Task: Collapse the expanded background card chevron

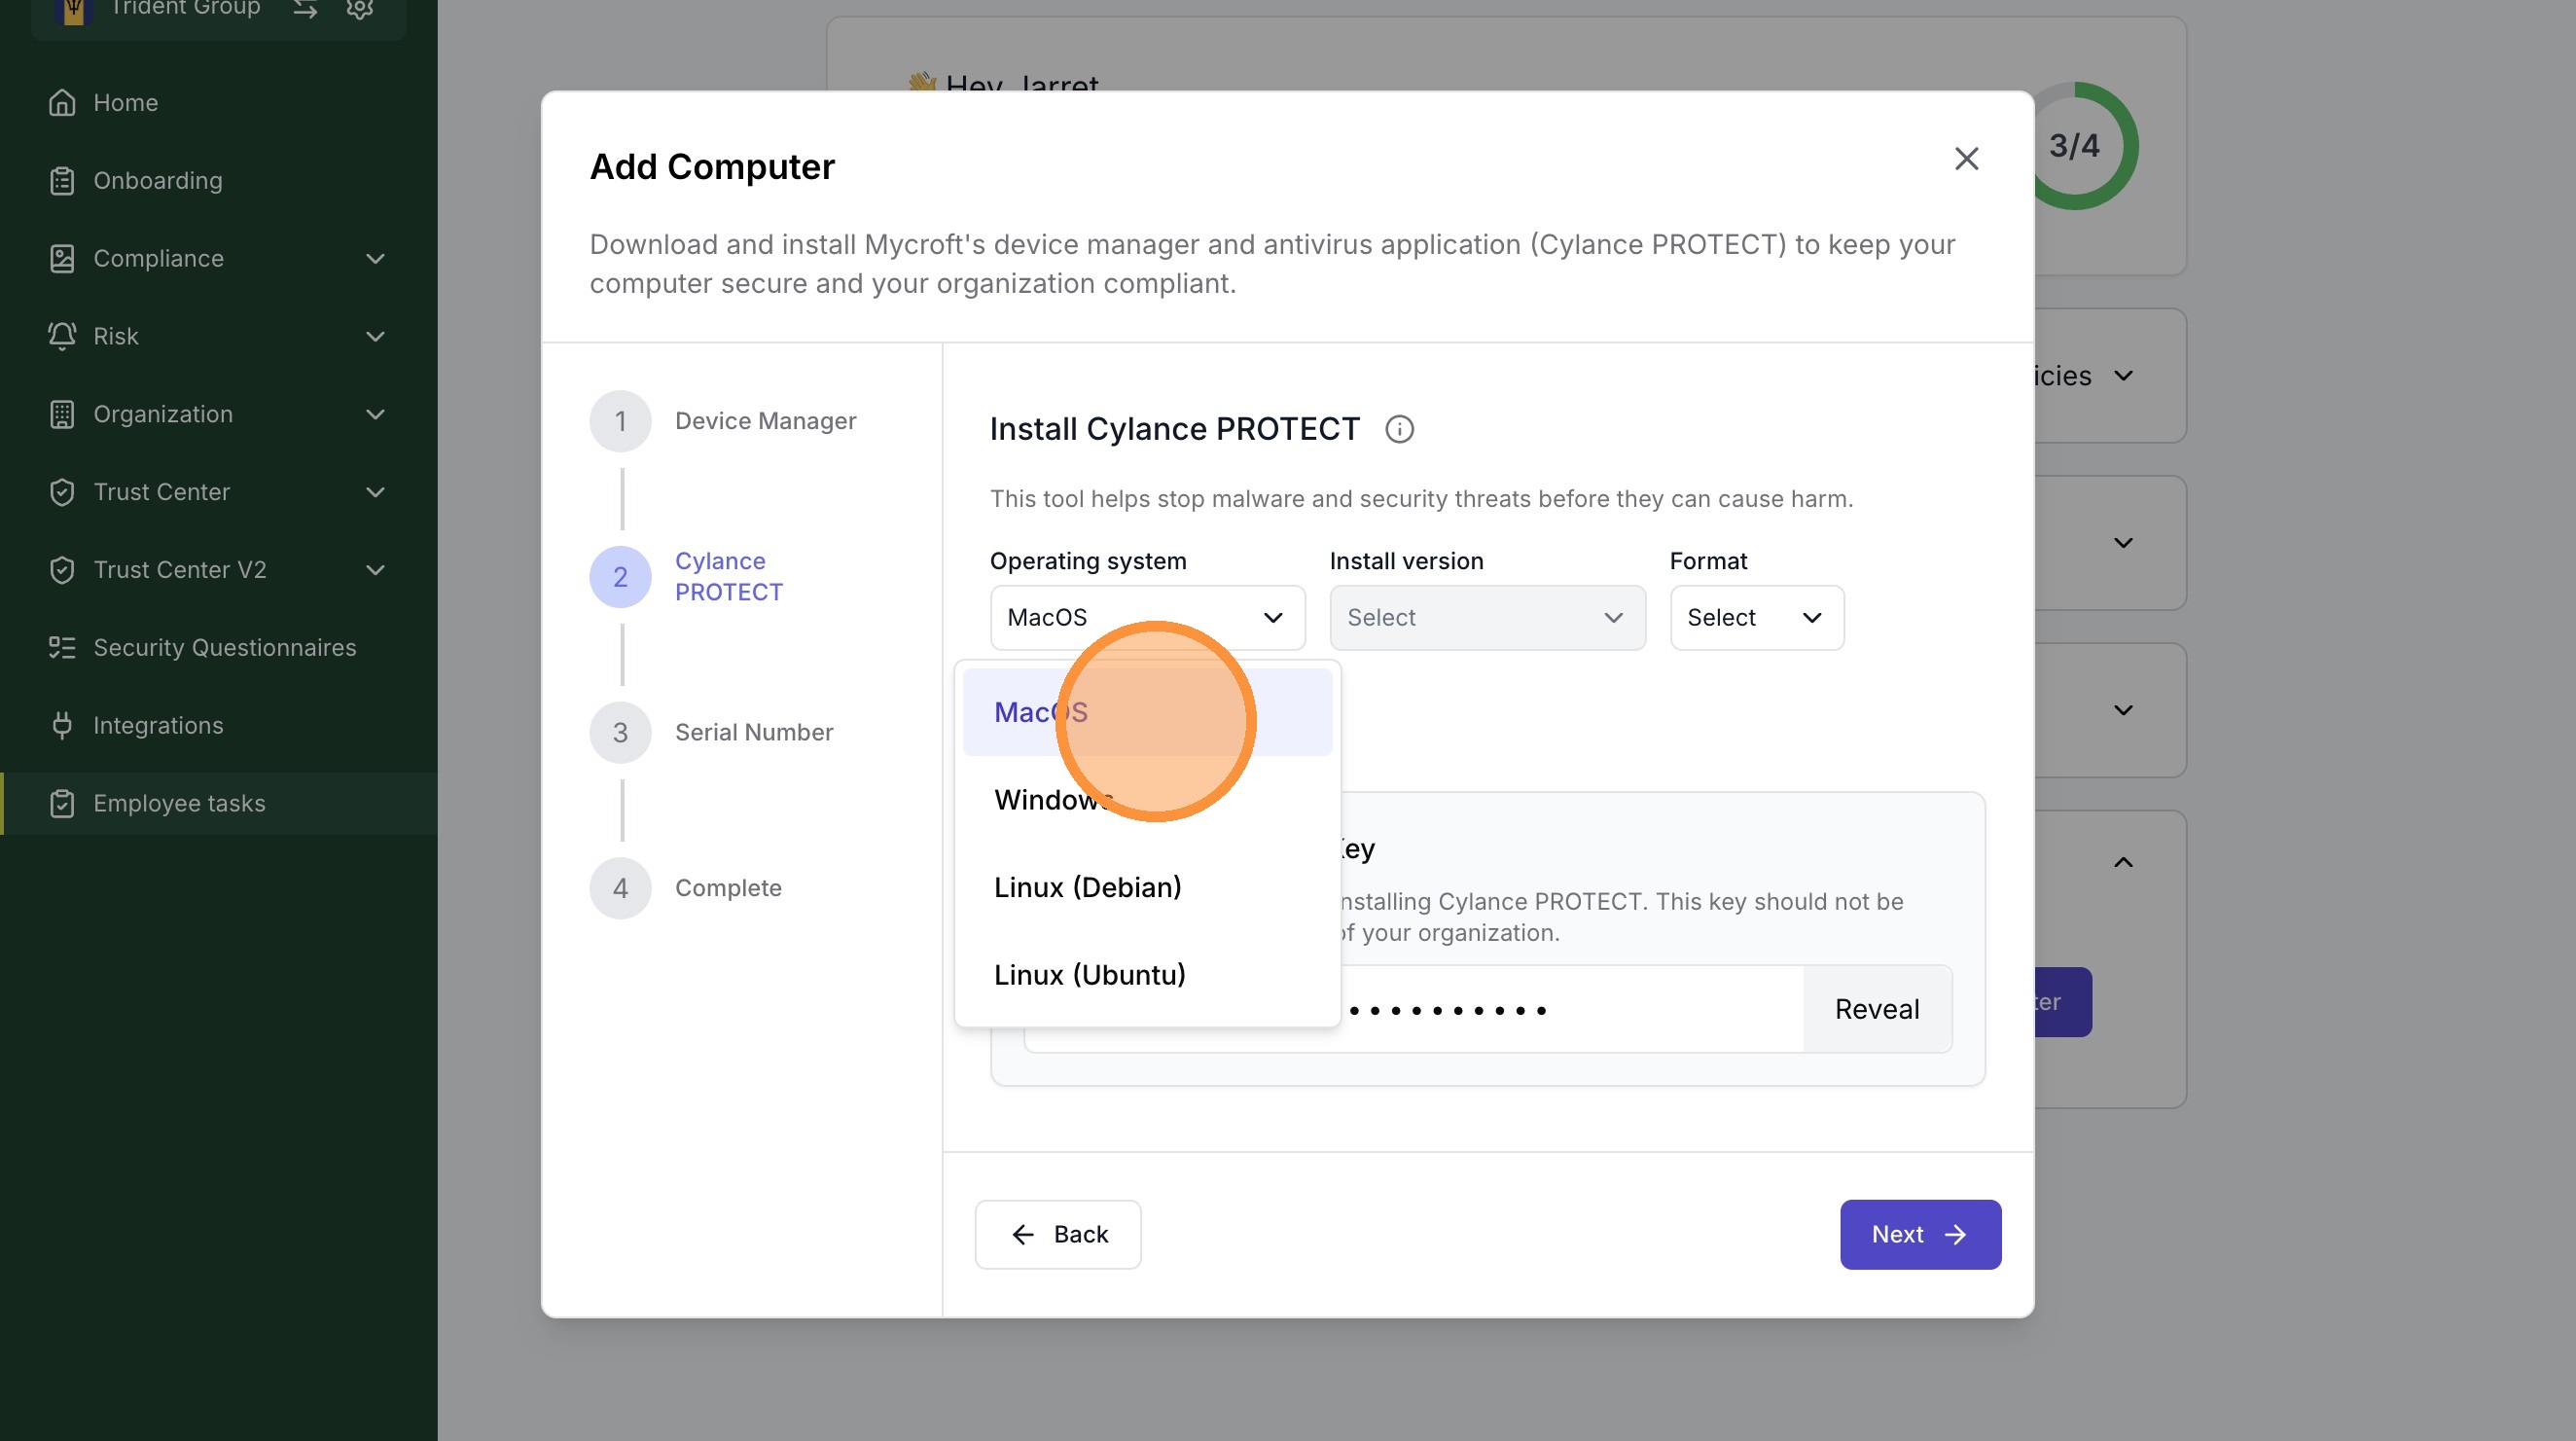Action: [x=2123, y=862]
